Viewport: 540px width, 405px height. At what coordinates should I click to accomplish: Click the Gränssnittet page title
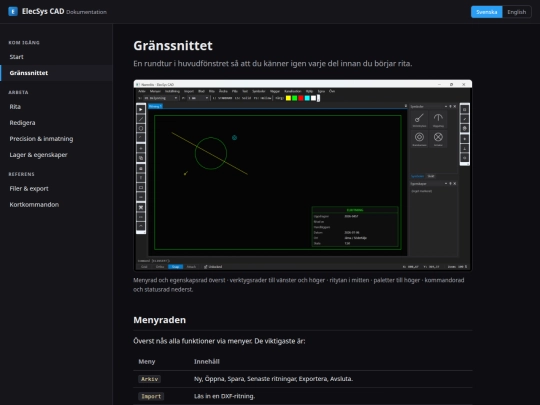click(173, 45)
